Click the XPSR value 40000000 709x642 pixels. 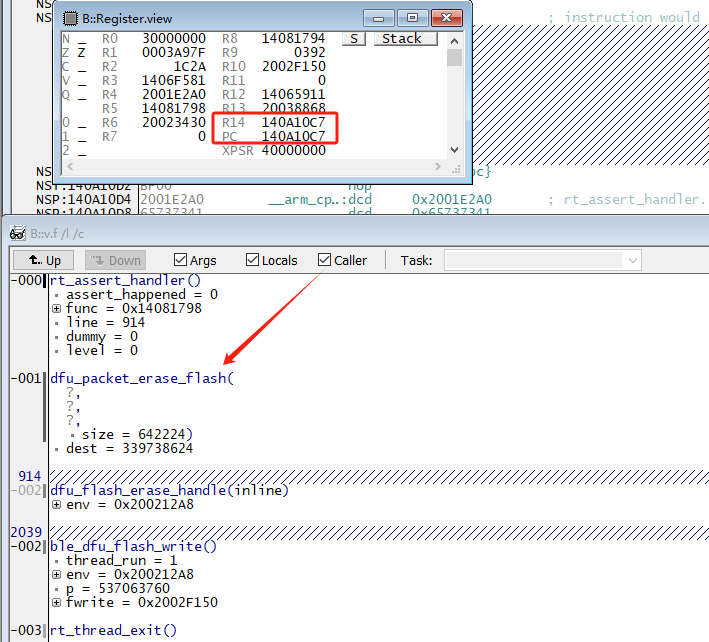[293, 150]
